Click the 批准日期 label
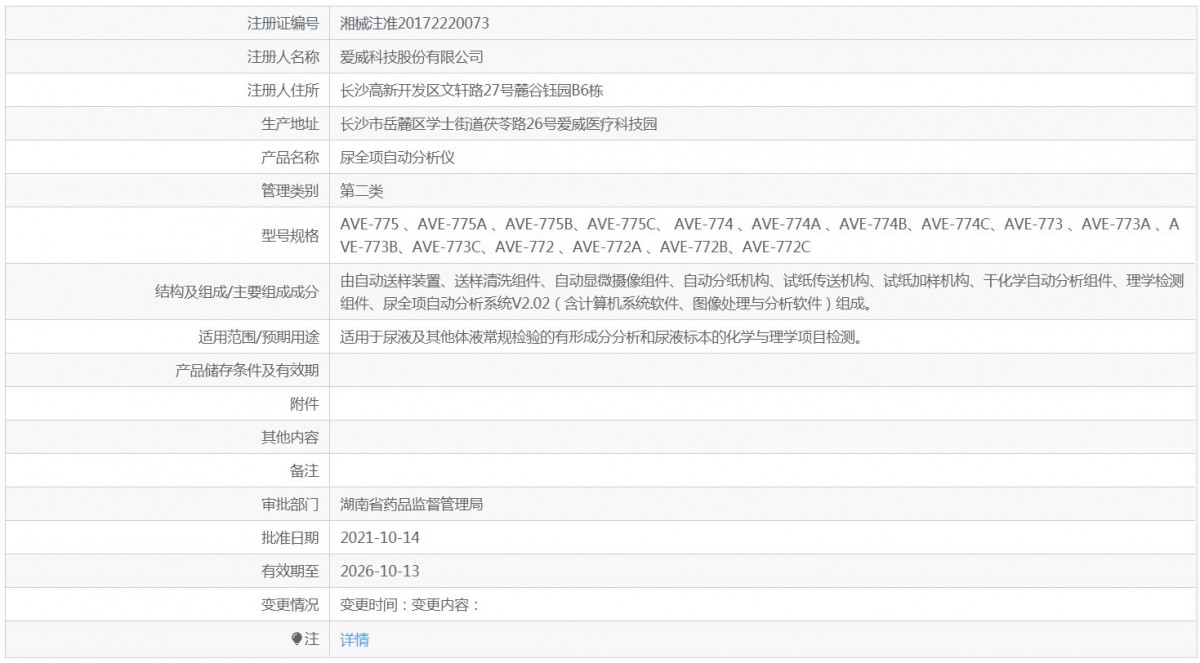1200x663 pixels. pyautogui.click(x=290, y=537)
